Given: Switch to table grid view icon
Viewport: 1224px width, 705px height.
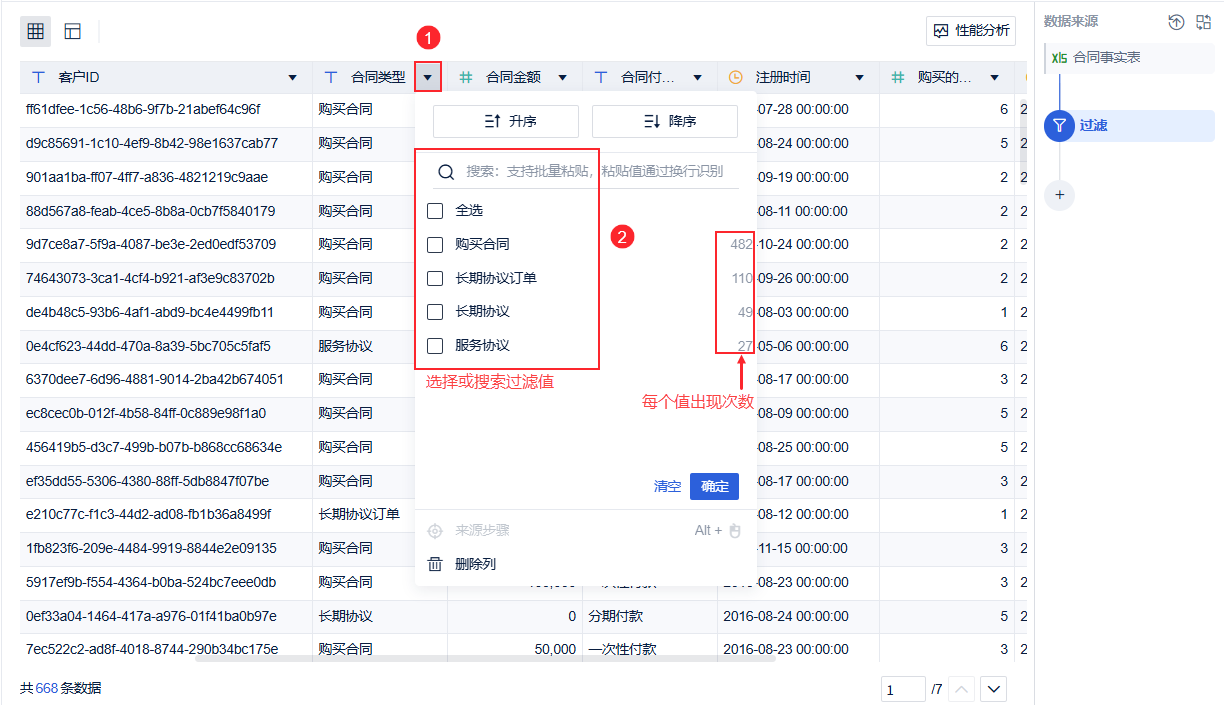Looking at the screenshot, I should coord(36,31).
